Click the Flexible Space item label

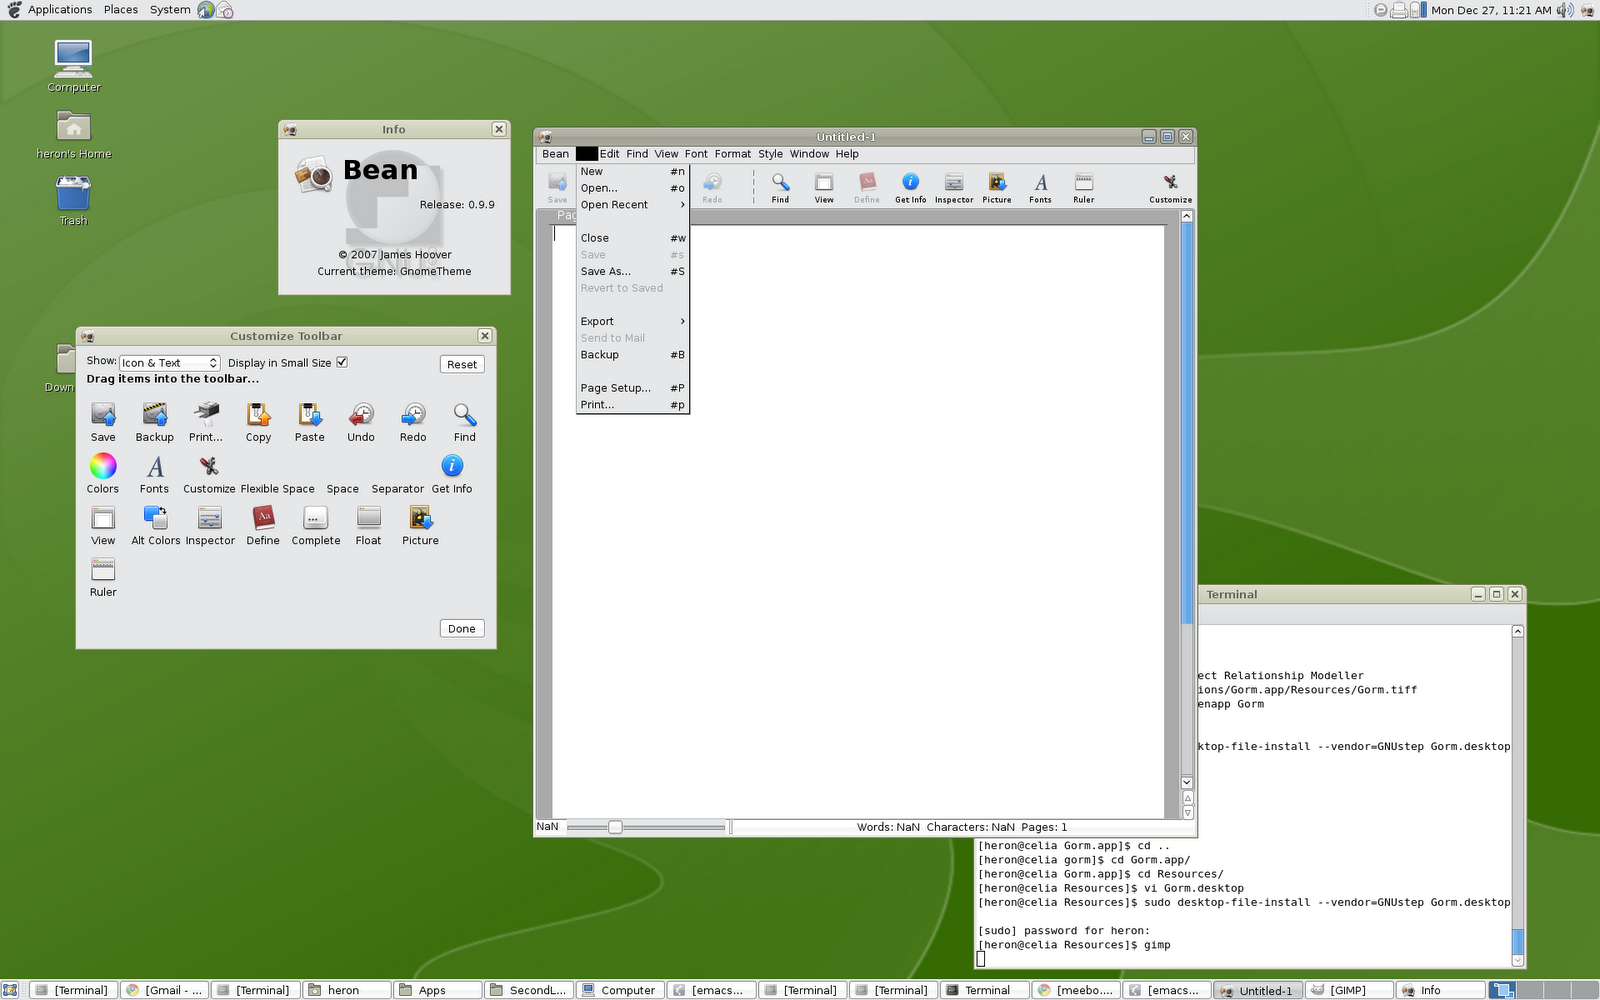coord(278,489)
